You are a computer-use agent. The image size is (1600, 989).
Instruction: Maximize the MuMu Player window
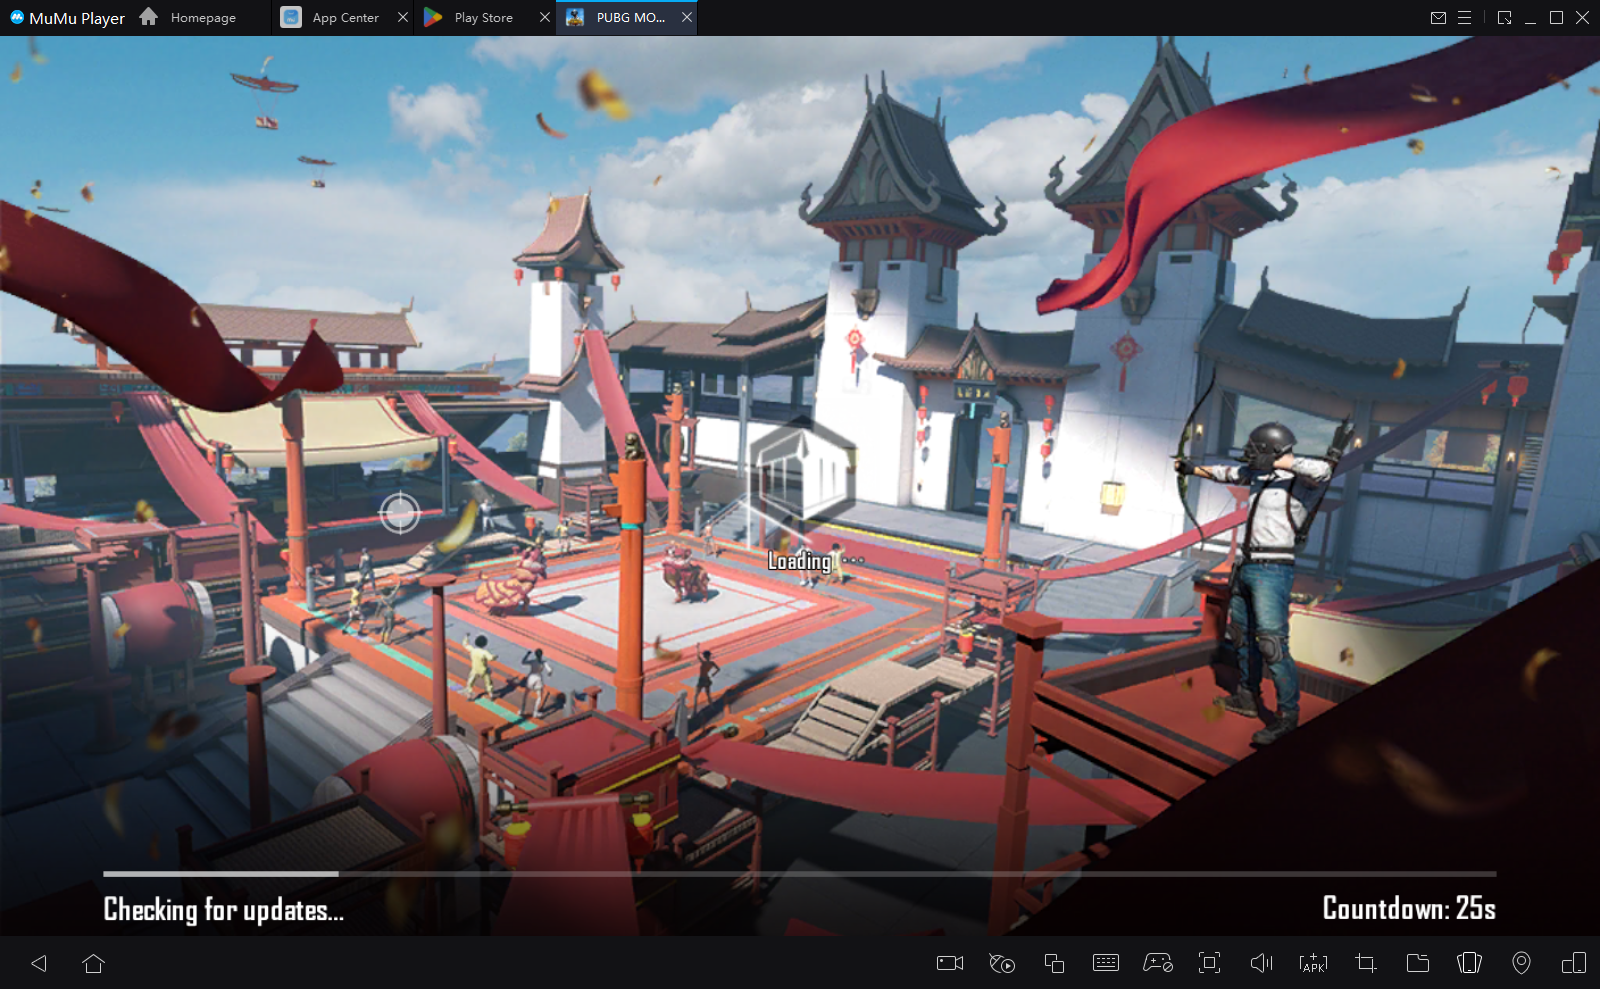1556,18
